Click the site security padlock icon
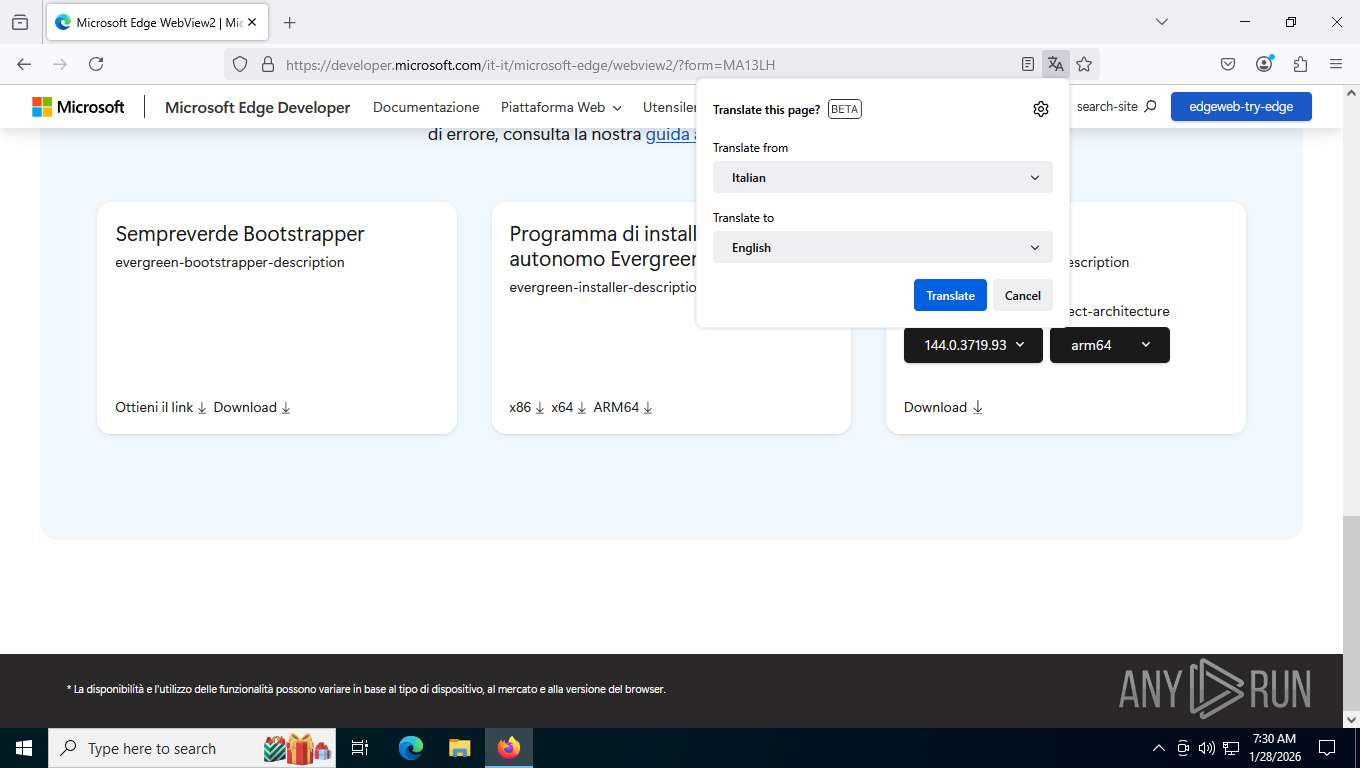Image resolution: width=1360 pixels, height=768 pixels. 267,64
